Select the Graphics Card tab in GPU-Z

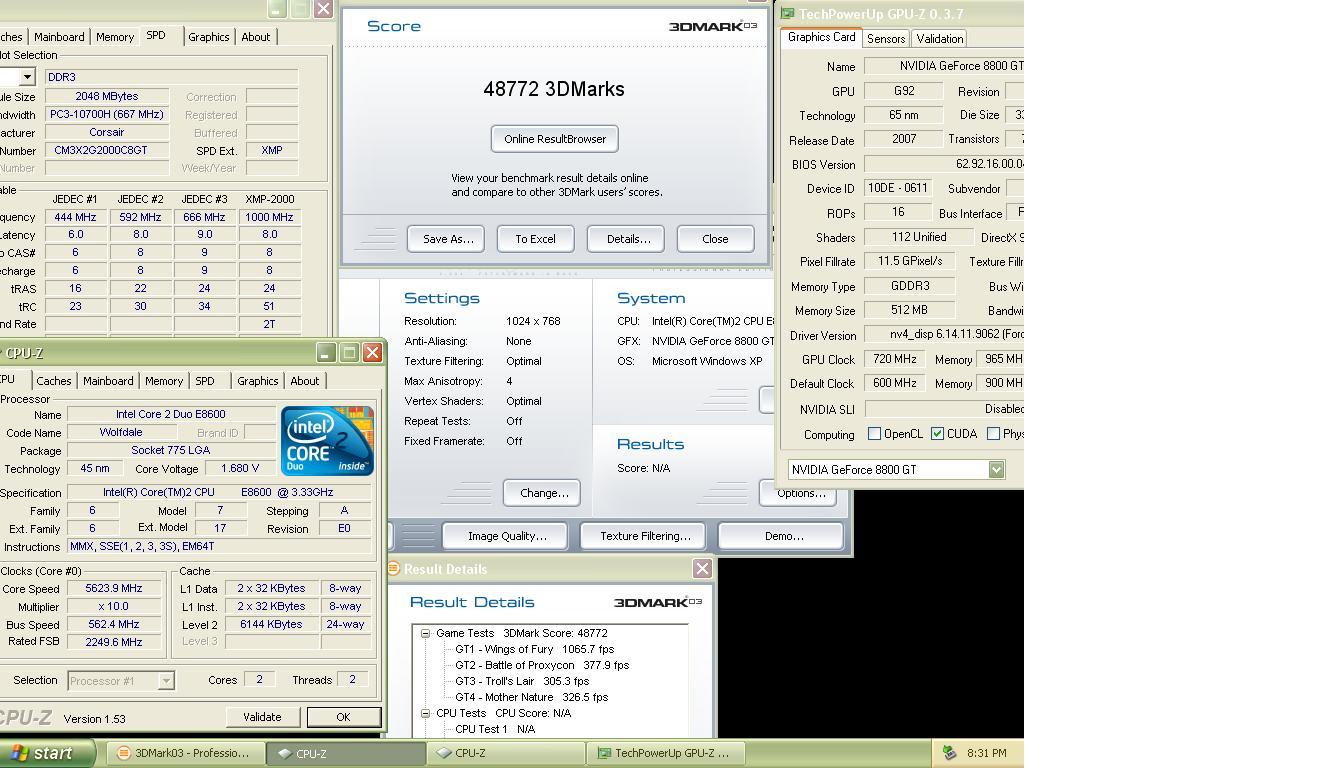(x=821, y=37)
